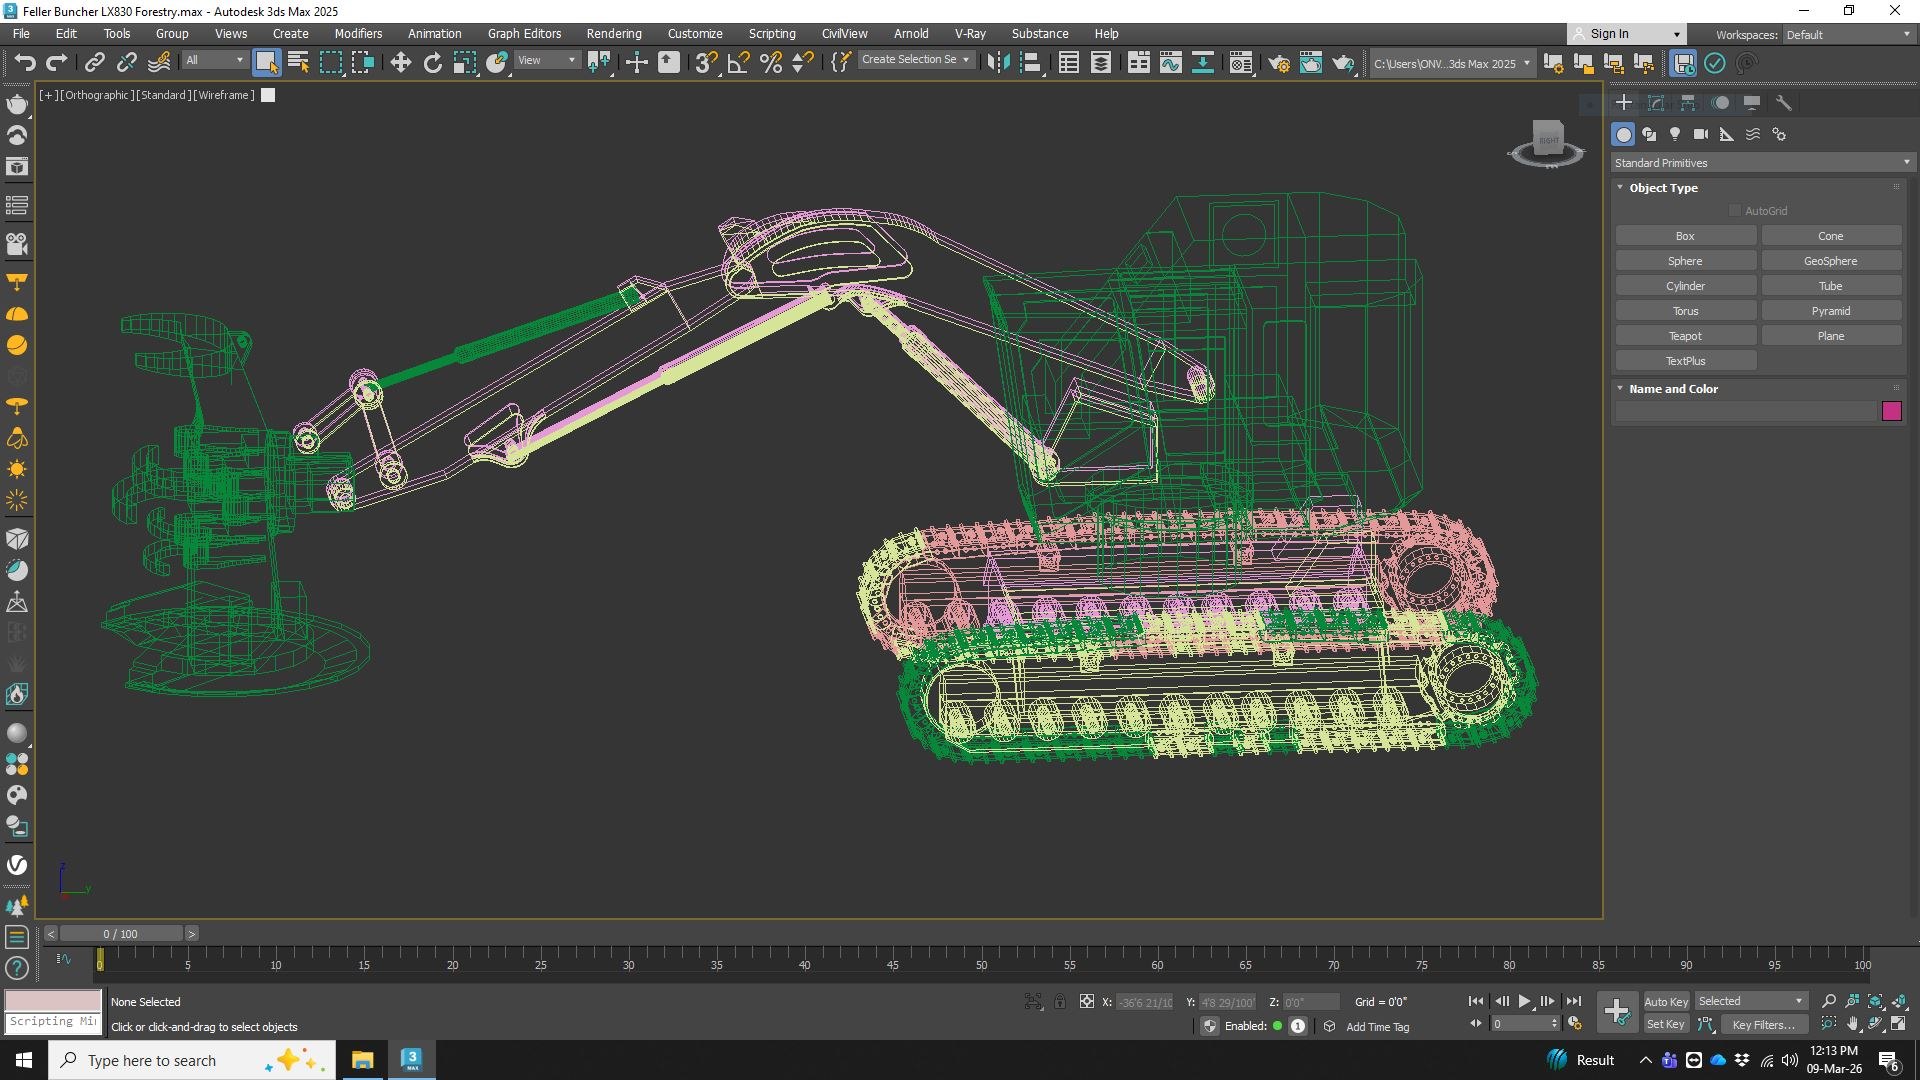Open the pink object color swatch
Image resolution: width=1920 pixels, height=1080 pixels.
point(1891,411)
